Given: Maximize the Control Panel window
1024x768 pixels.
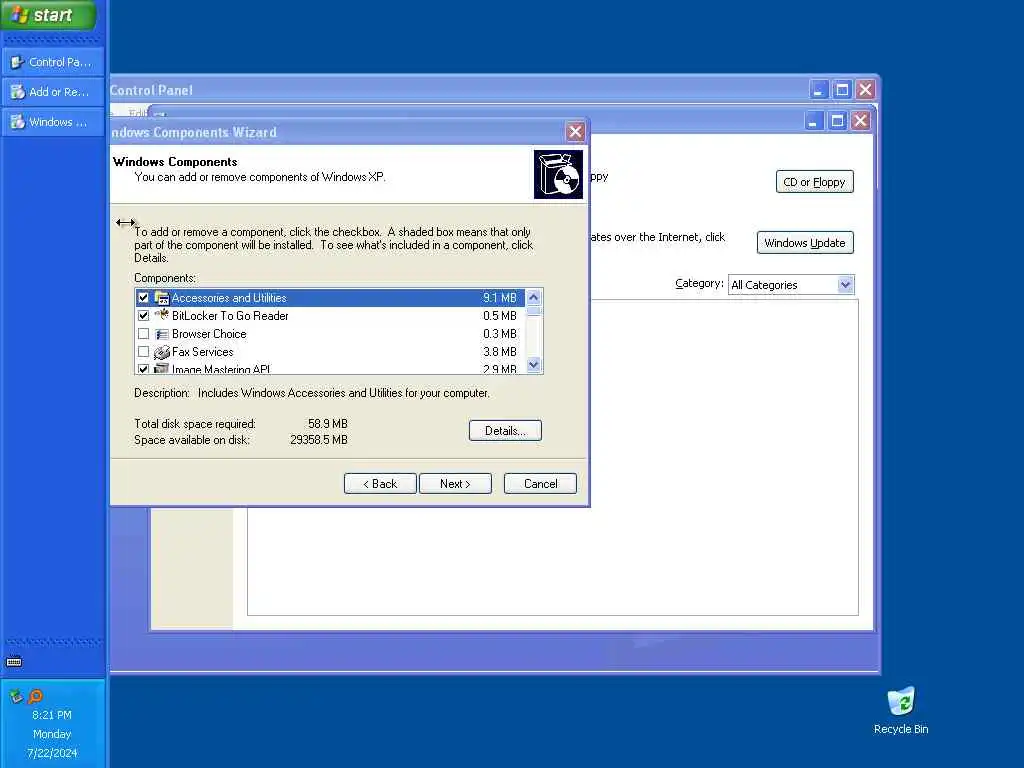Looking at the screenshot, I should pyautogui.click(x=842, y=89).
